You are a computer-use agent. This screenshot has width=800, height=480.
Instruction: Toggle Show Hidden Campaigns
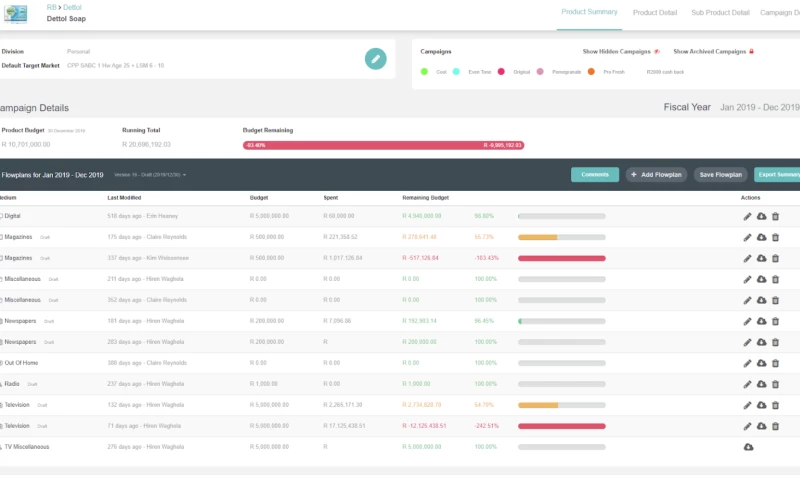point(621,52)
